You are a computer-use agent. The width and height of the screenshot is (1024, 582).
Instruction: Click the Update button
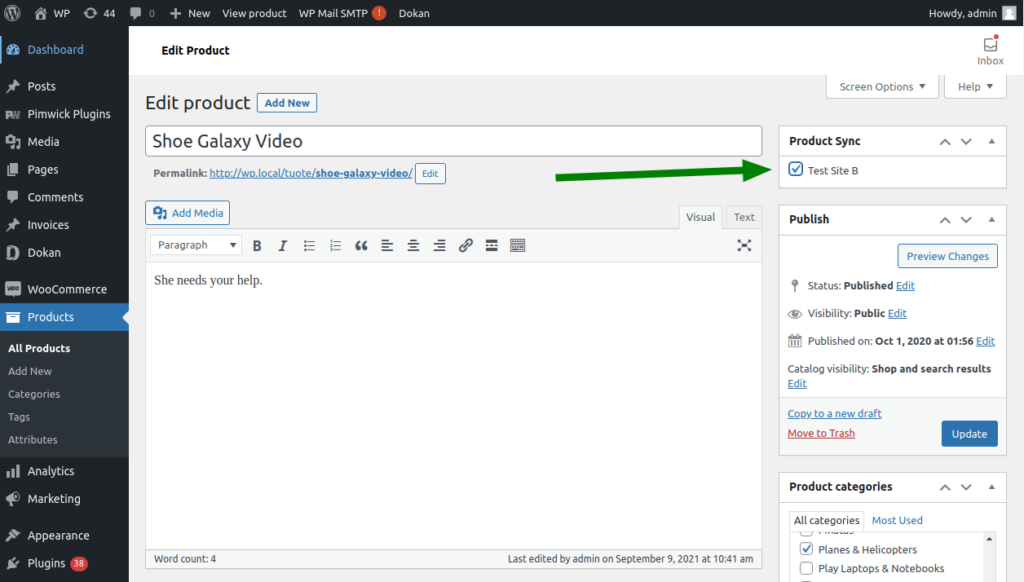point(969,433)
